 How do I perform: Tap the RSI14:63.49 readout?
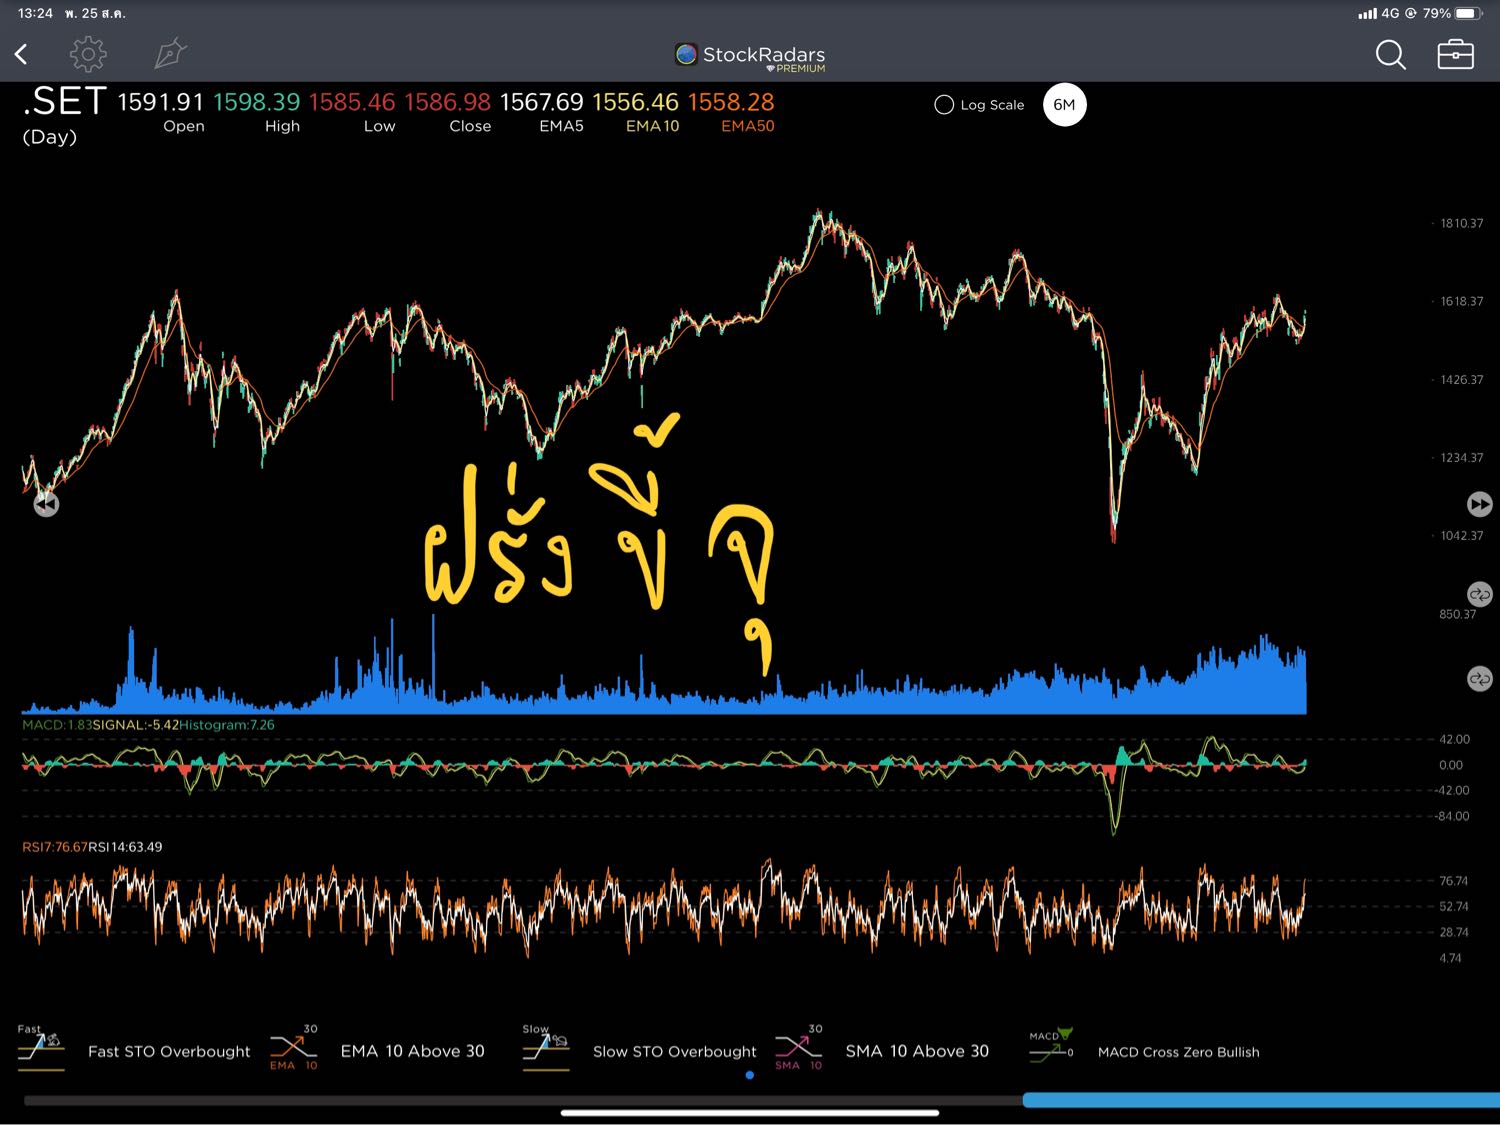point(125,847)
